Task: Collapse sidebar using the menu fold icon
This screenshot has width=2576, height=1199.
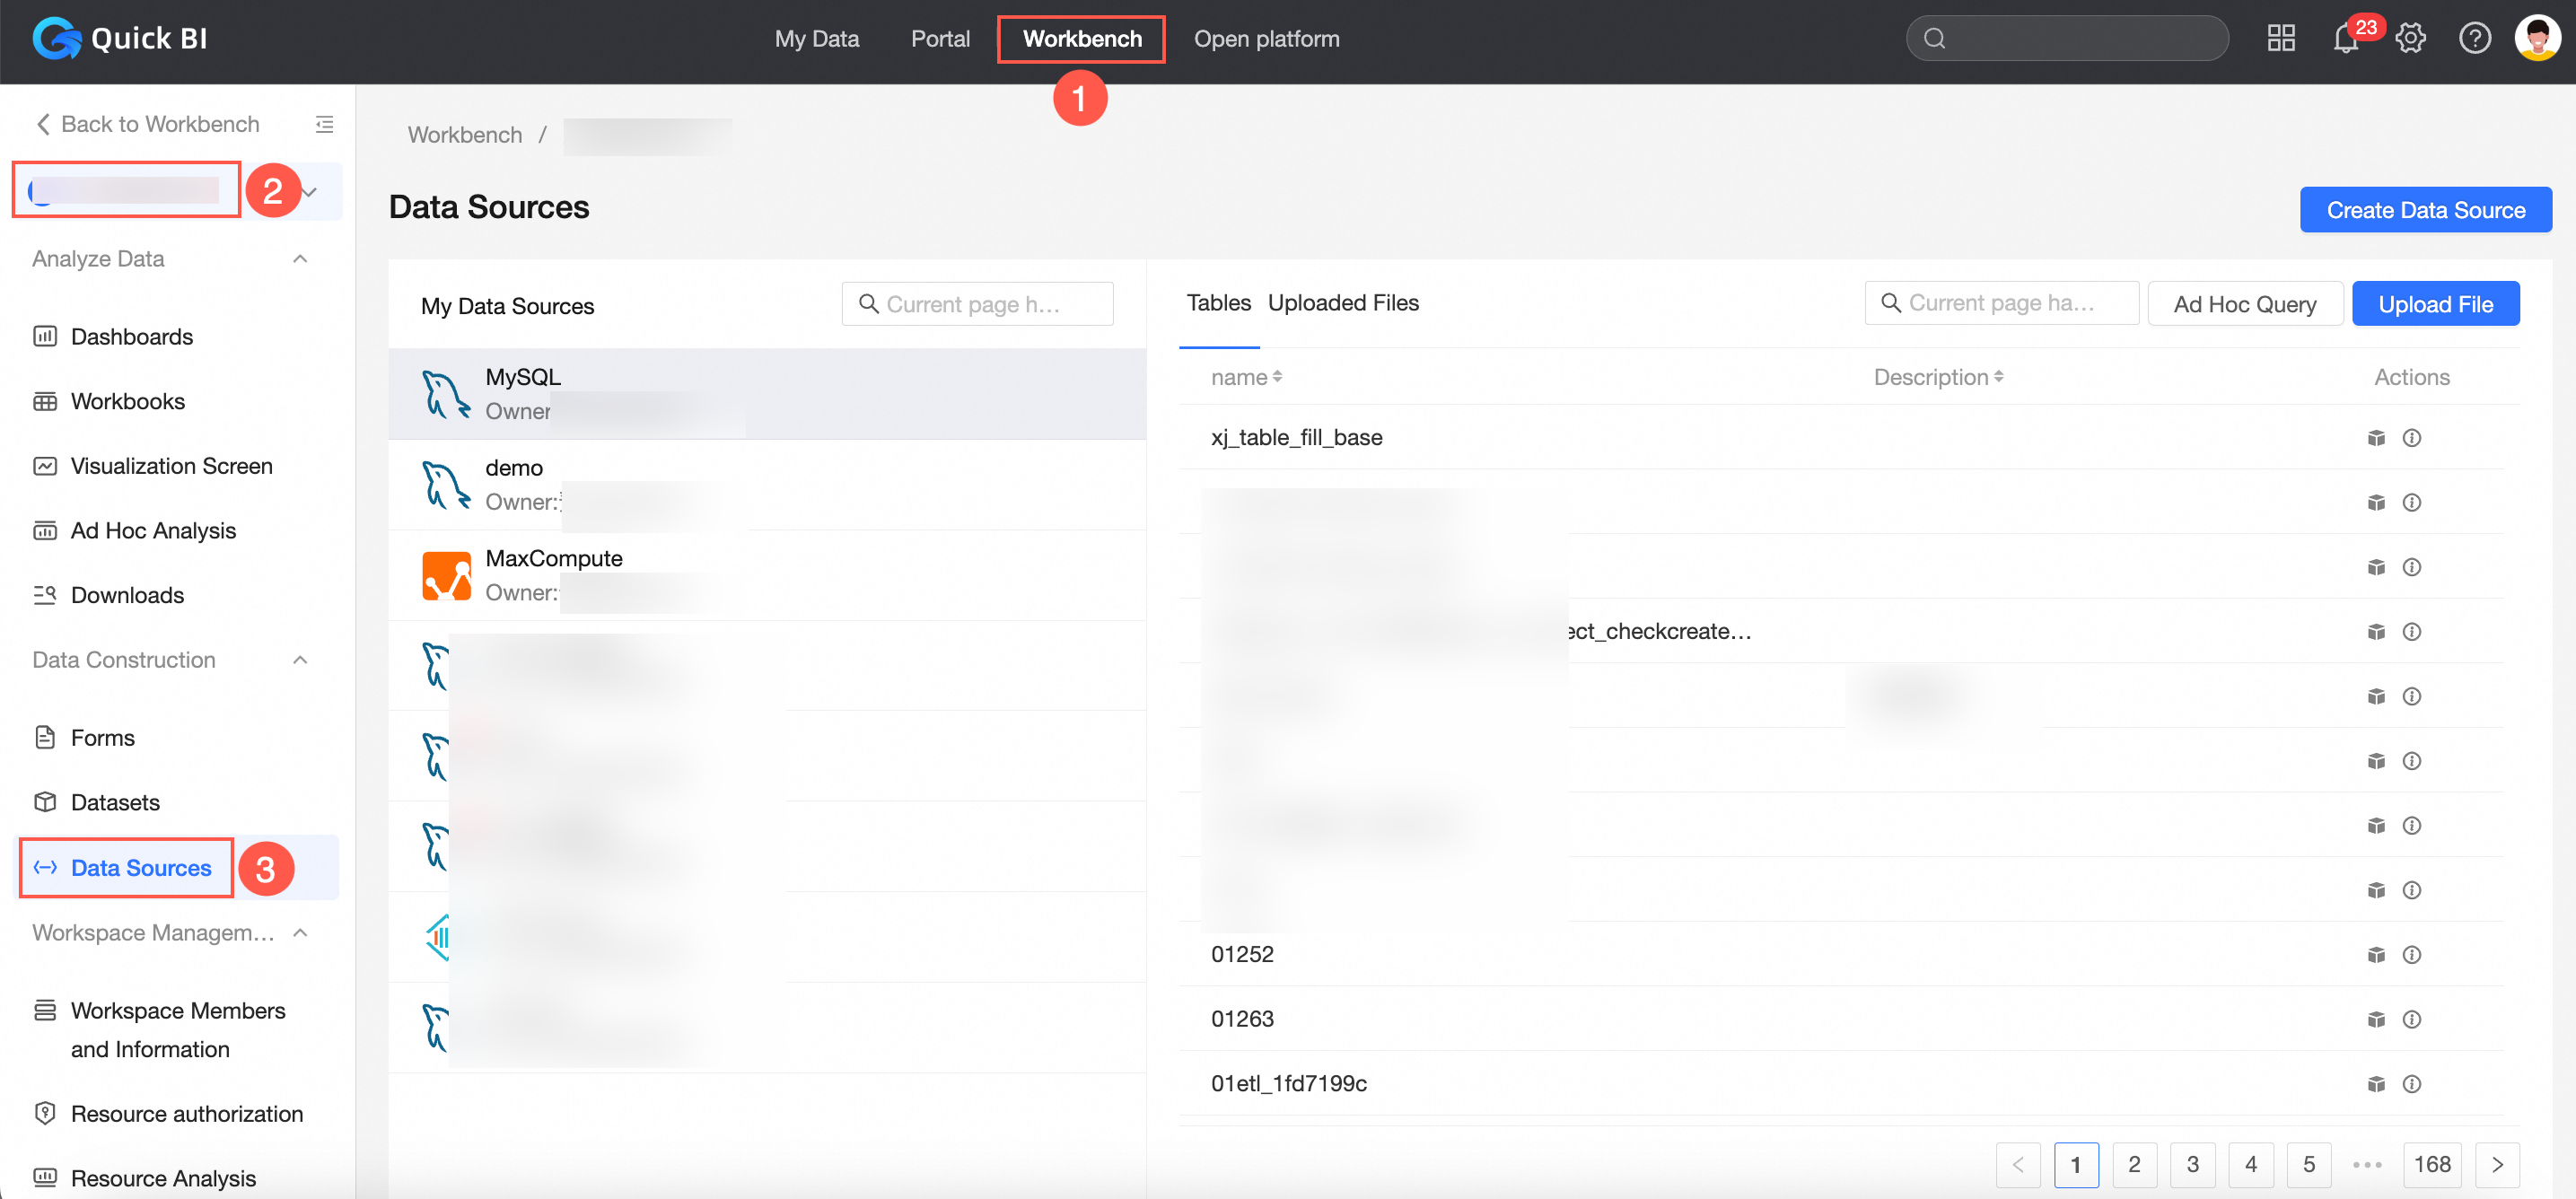Action: click(324, 124)
